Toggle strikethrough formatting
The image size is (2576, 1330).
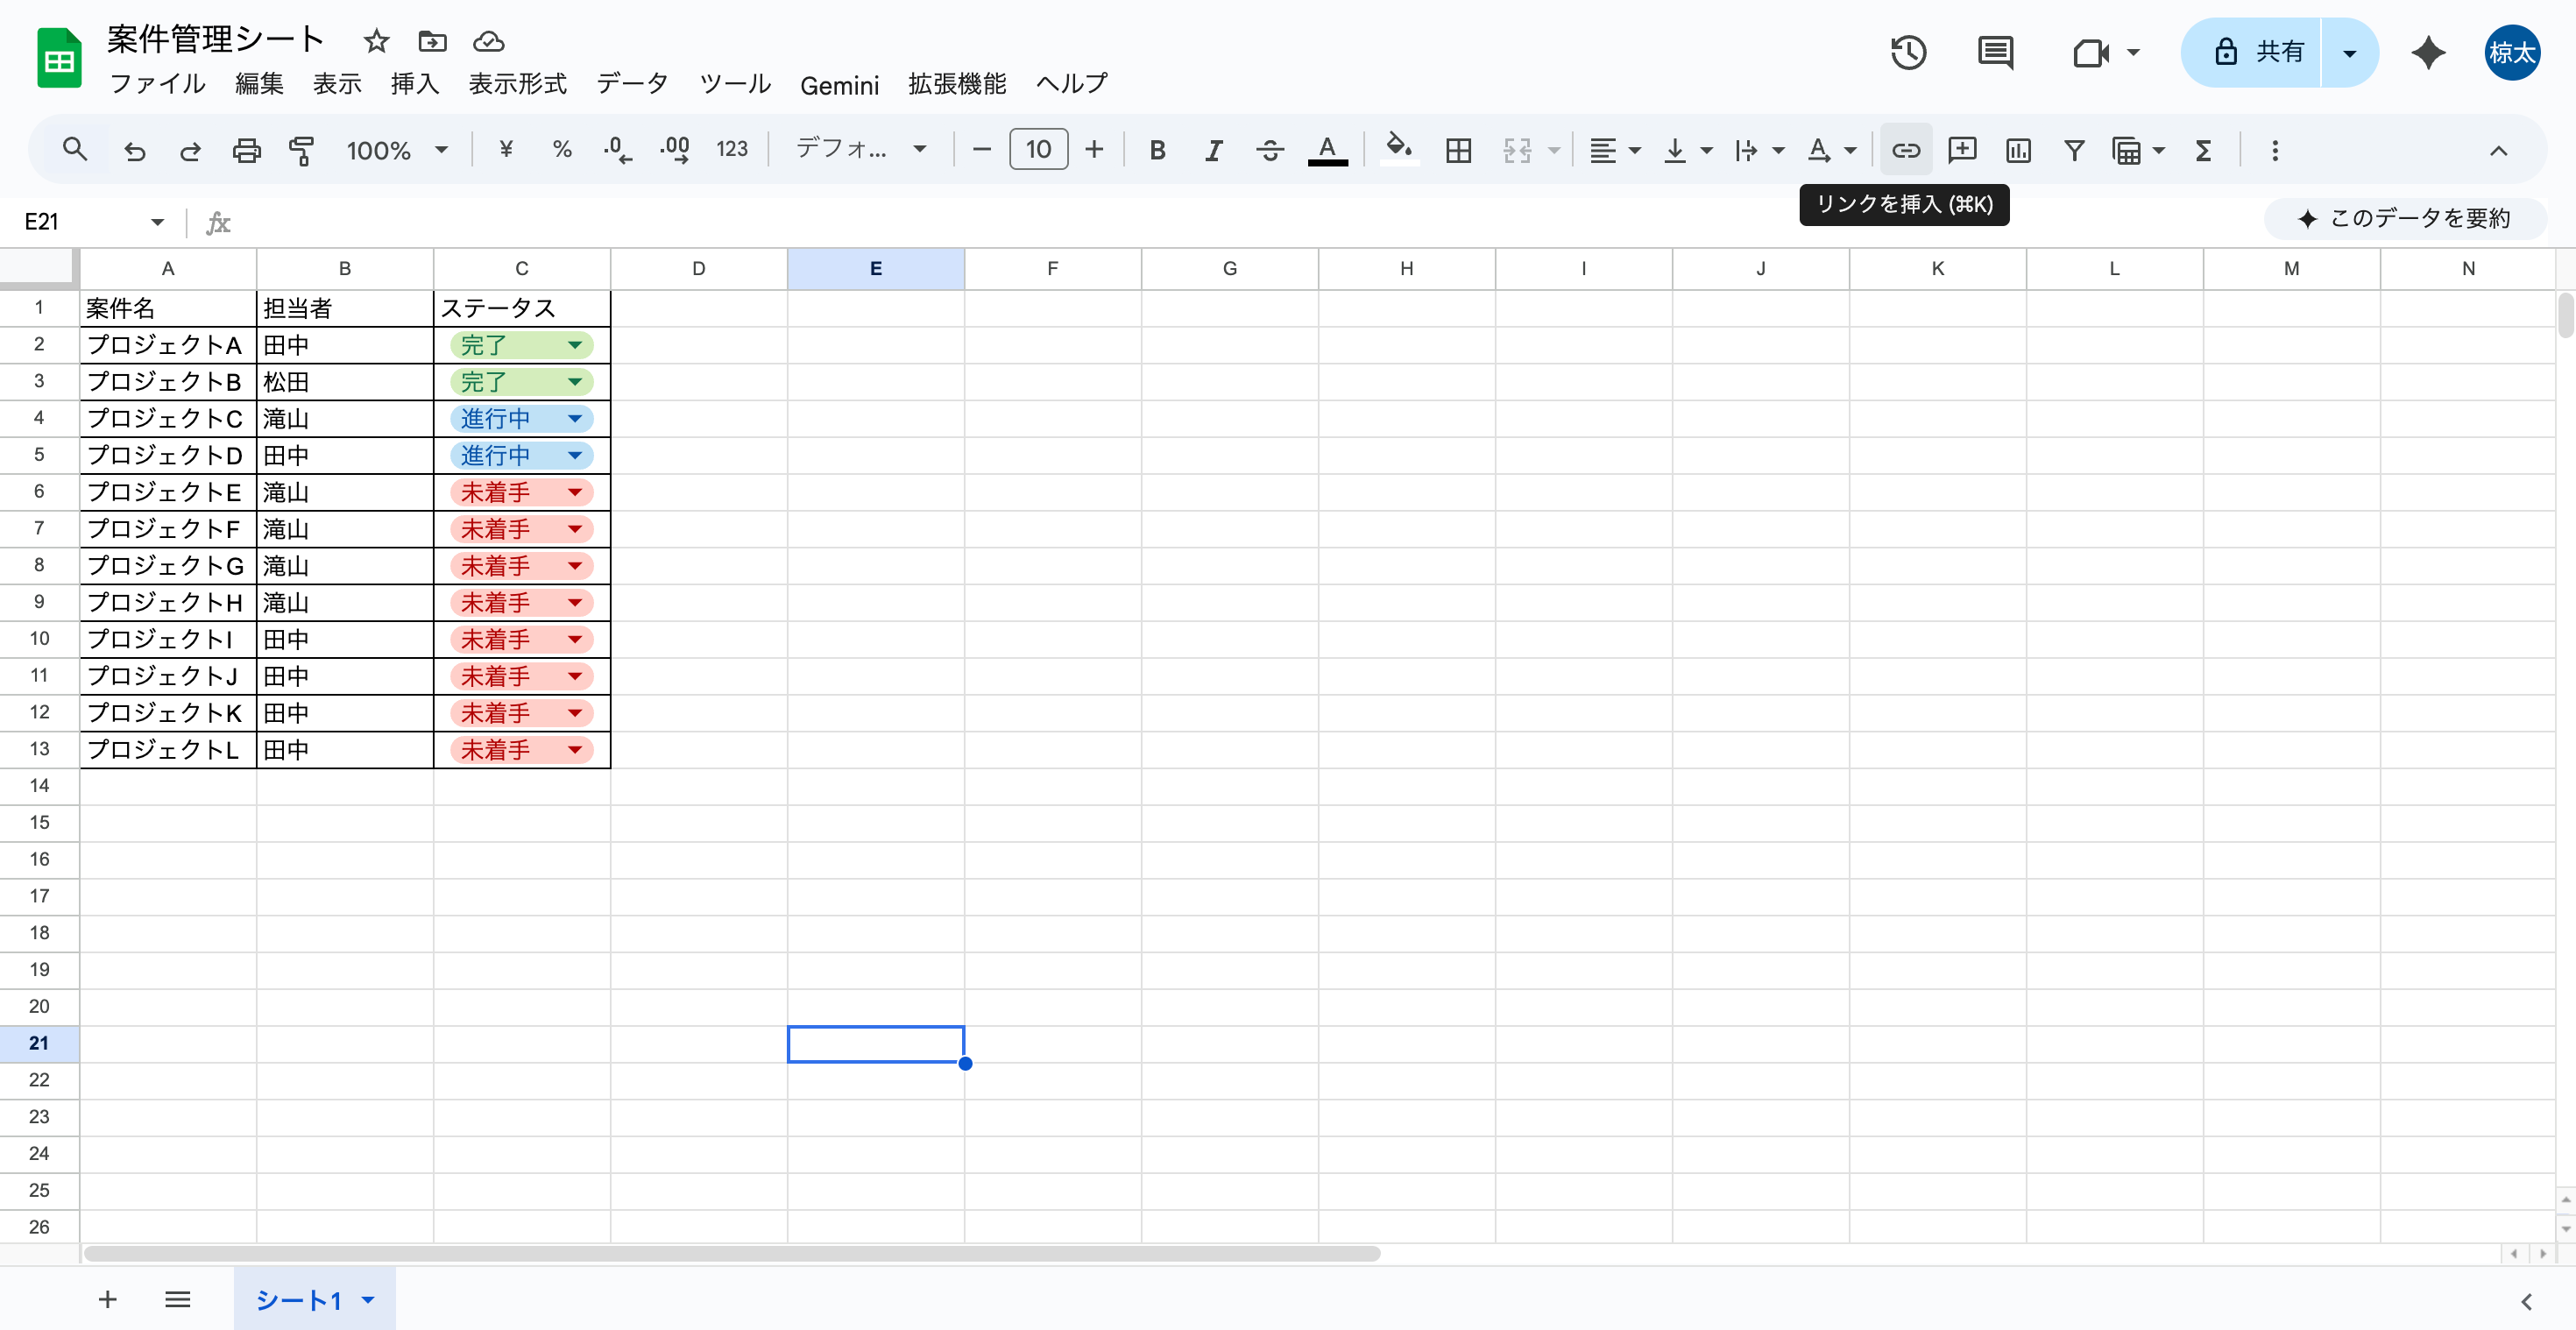[1269, 150]
